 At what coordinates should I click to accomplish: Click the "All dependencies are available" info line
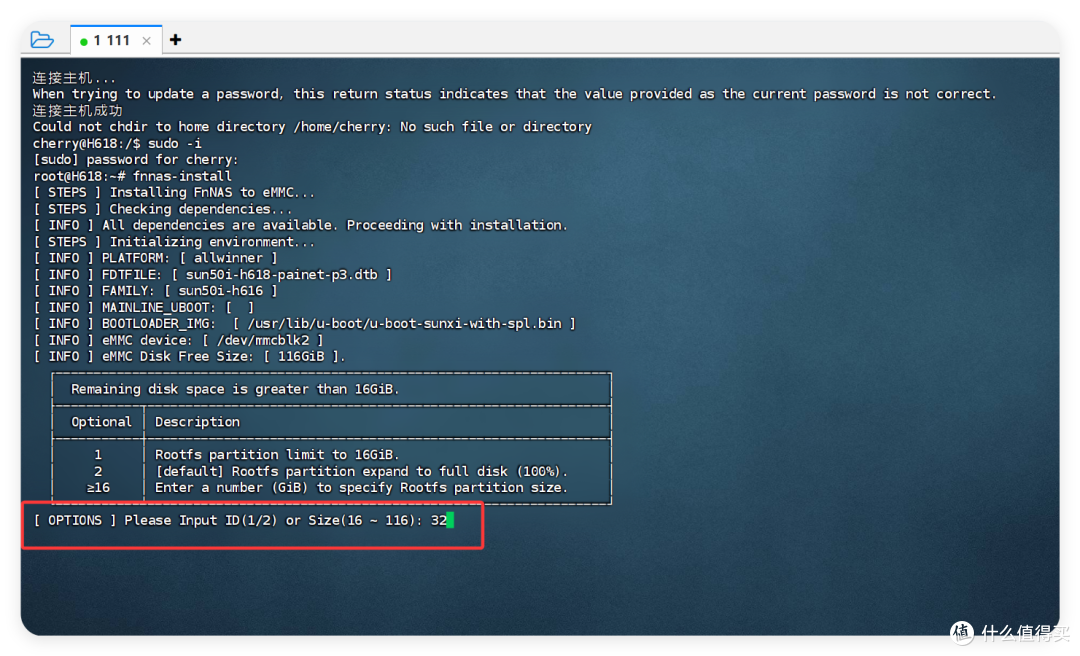click(300, 225)
